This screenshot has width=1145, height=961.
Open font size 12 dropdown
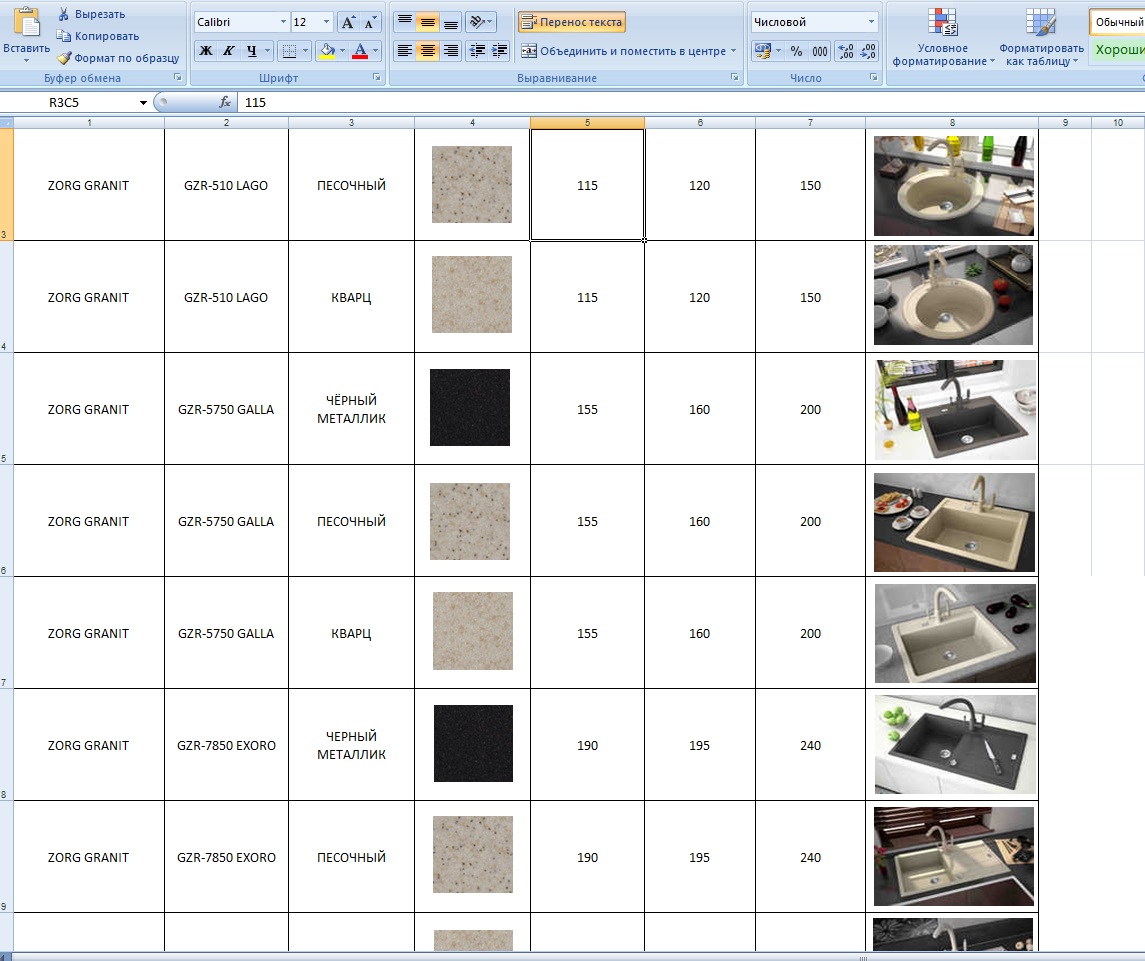[326, 22]
